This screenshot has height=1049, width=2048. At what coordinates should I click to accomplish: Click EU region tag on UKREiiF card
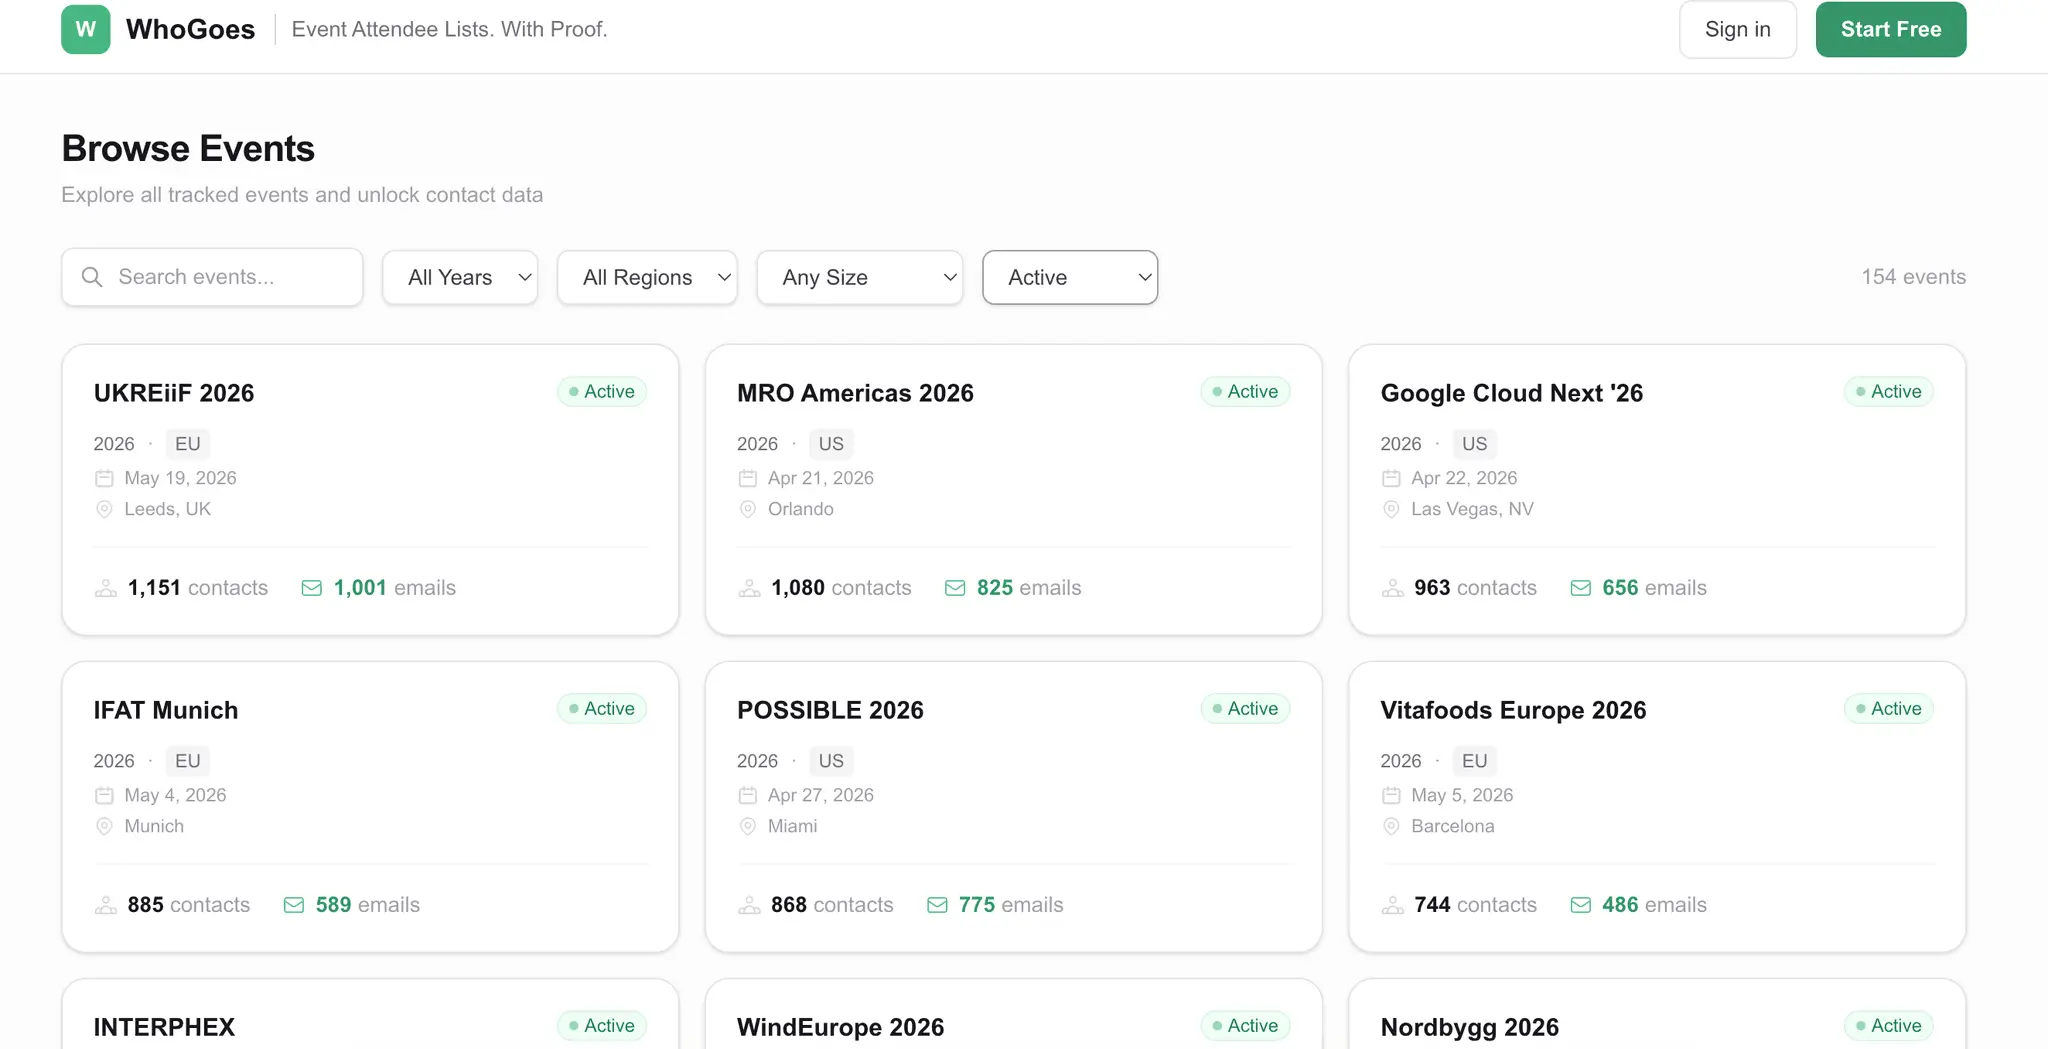188,444
